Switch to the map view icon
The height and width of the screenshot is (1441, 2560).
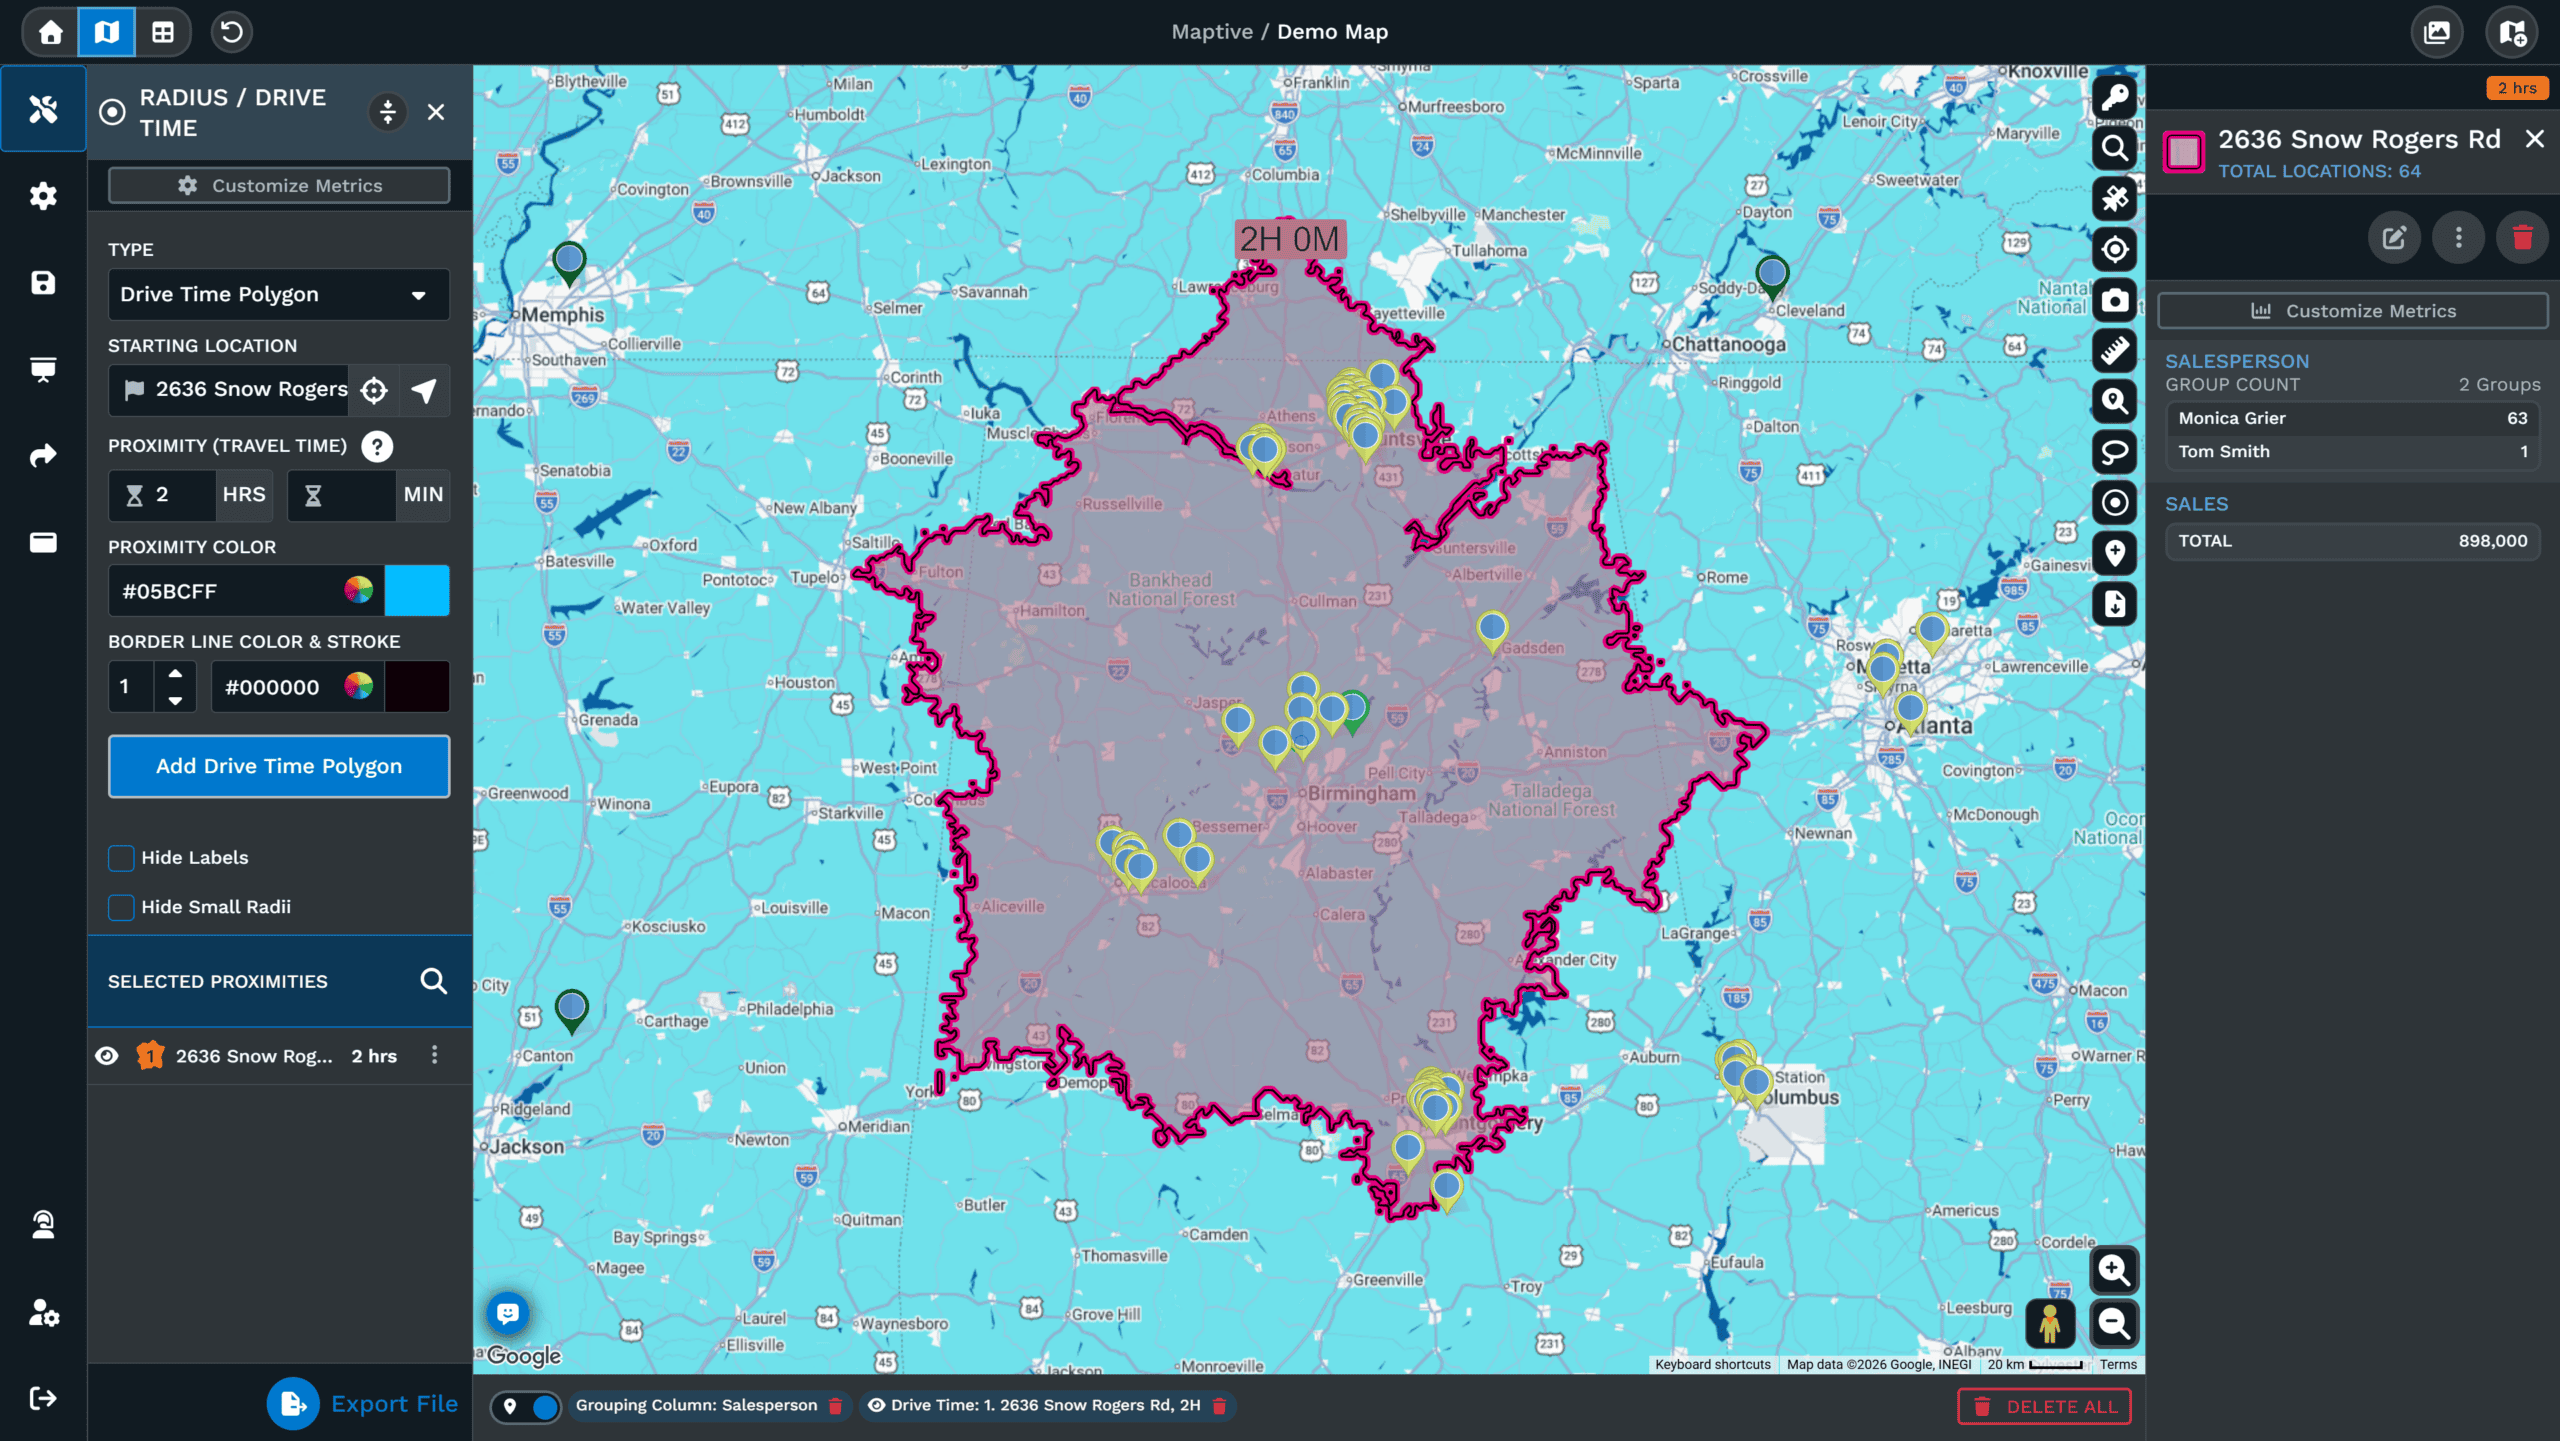[107, 32]
